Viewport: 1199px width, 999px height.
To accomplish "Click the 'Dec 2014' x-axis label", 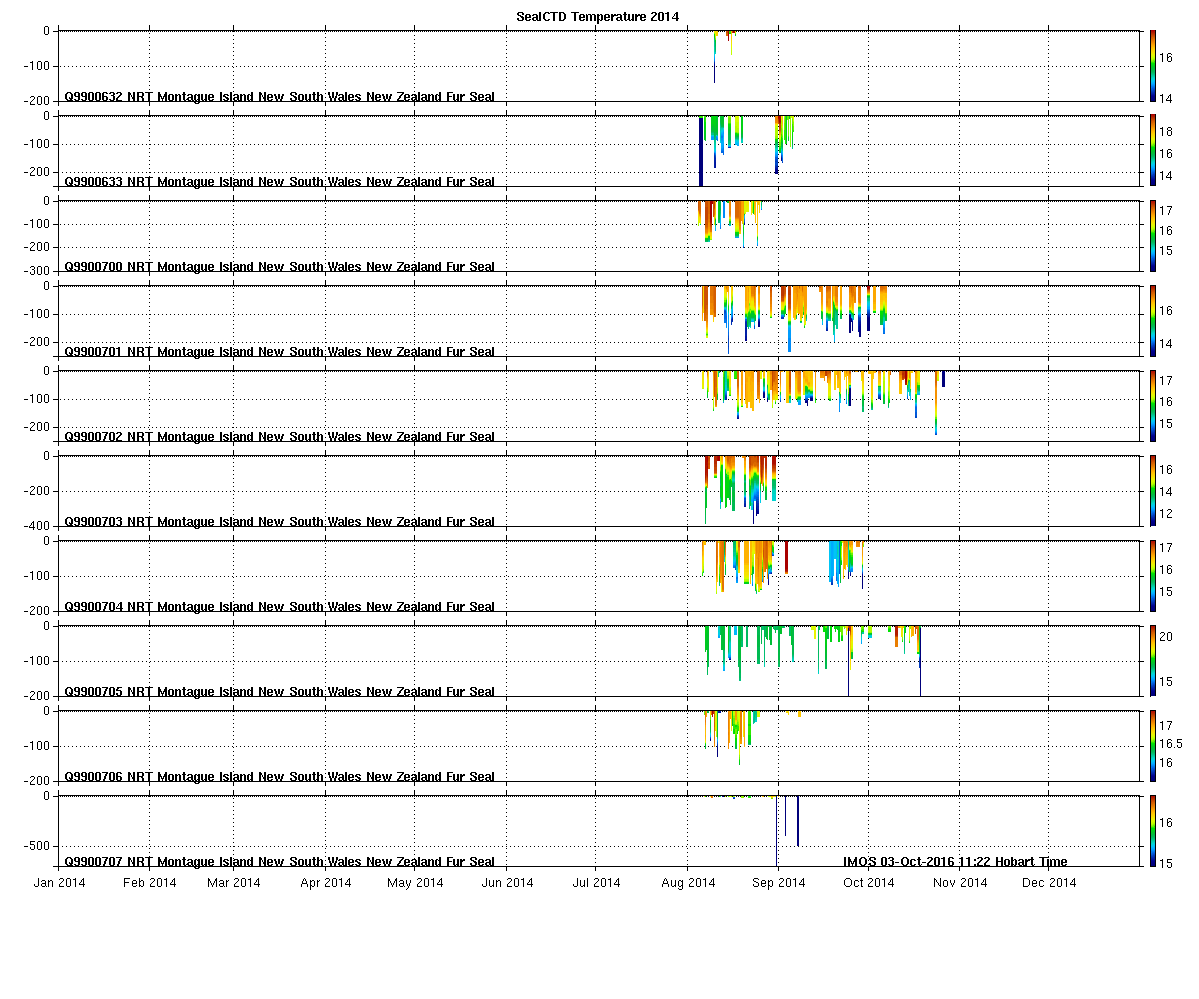I will pos(1049,882).
